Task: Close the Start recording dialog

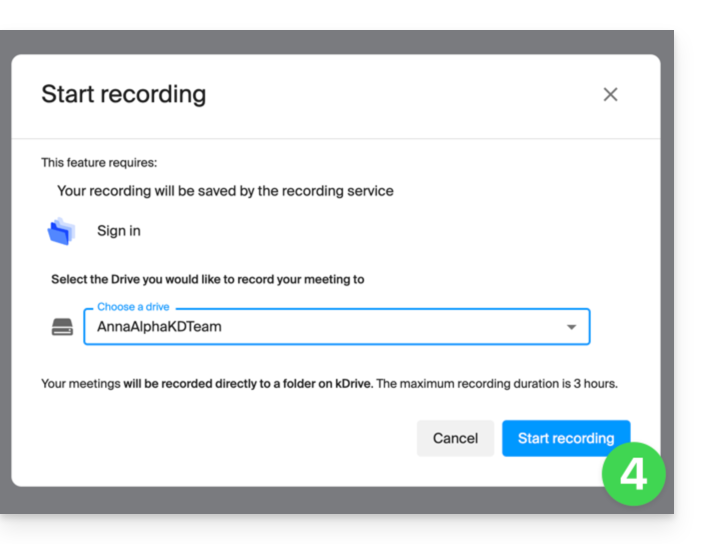Action: point(610,95)
